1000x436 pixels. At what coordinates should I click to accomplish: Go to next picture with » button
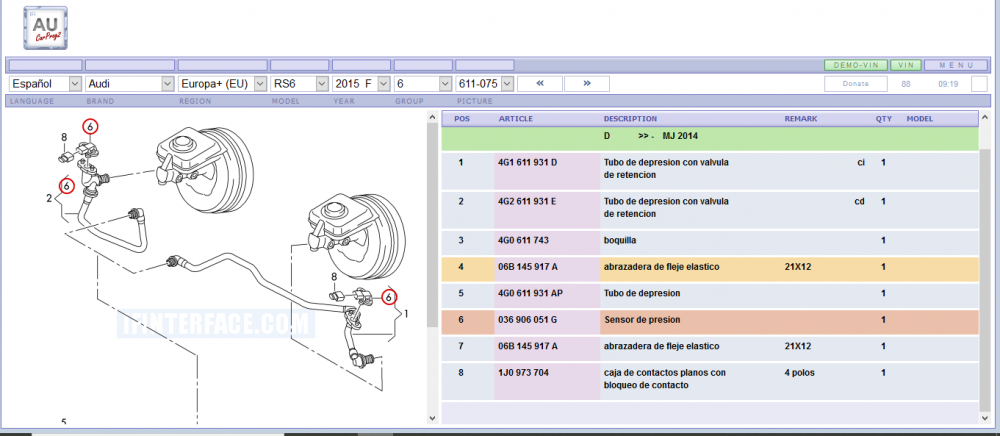[x=587, y=84]
